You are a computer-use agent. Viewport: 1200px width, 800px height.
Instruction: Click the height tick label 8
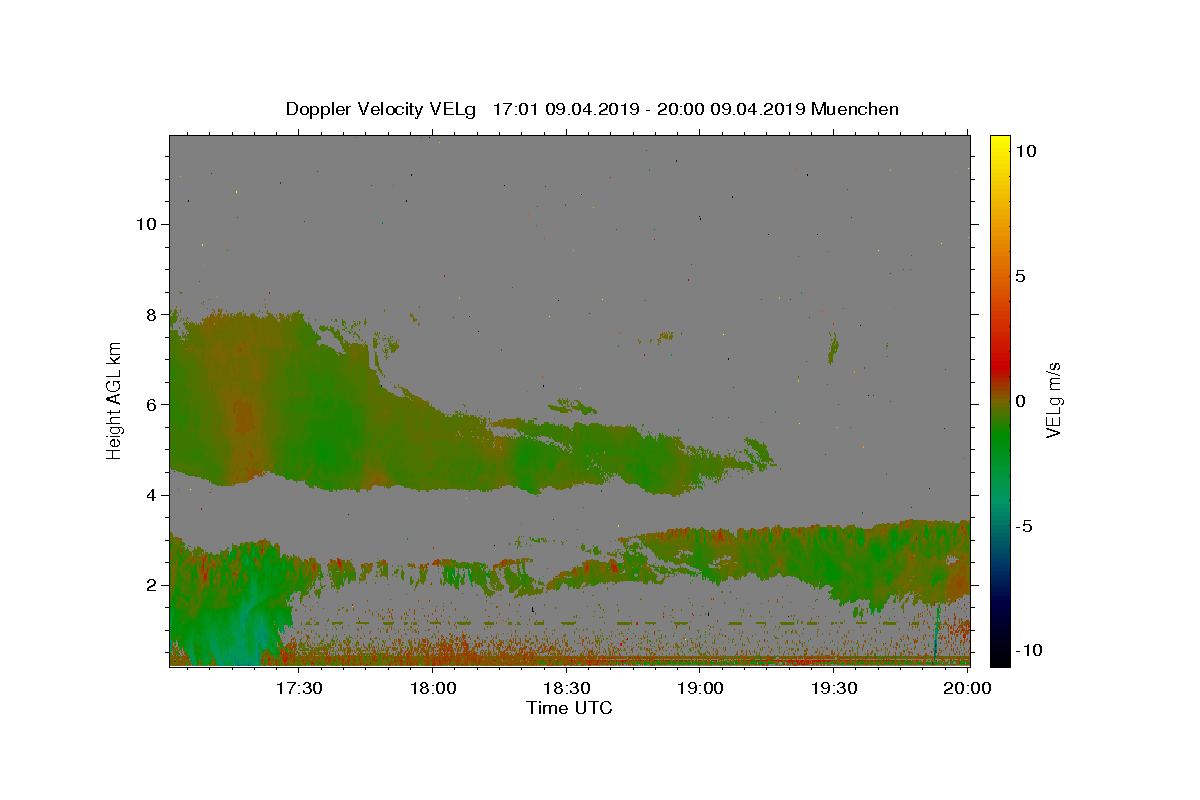[153, 314]
